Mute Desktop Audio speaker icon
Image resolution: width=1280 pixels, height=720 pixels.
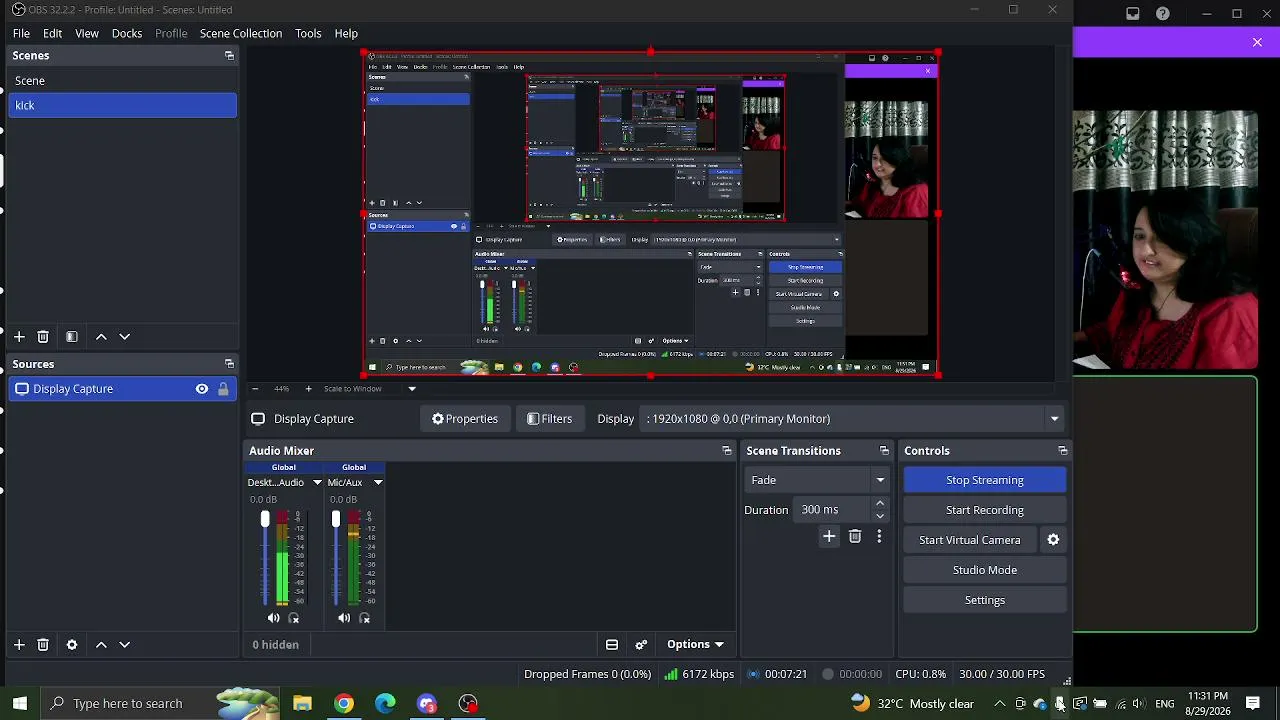[273, 618]
